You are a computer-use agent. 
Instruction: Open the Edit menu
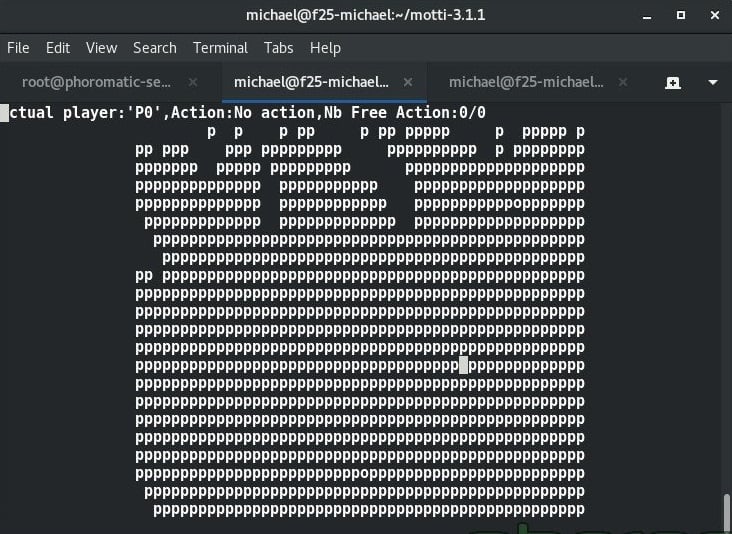pos(58,47)
